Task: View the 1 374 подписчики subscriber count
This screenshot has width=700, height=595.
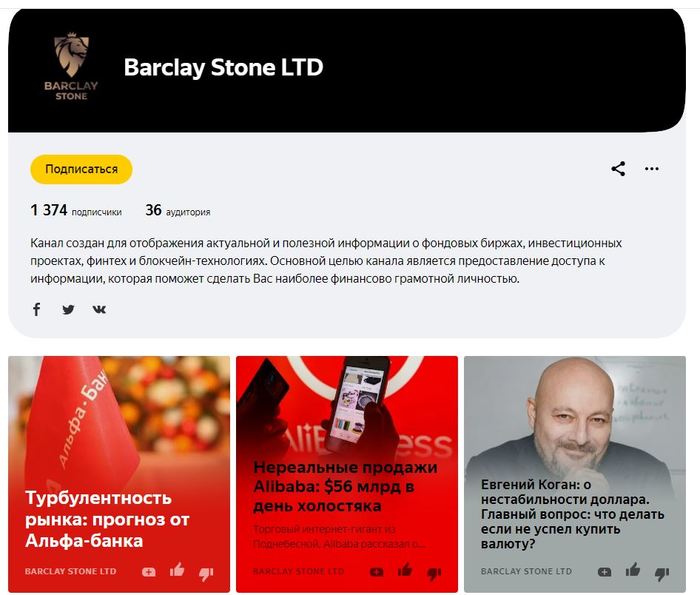Action: pyautogui.click(x=76, y=210)
